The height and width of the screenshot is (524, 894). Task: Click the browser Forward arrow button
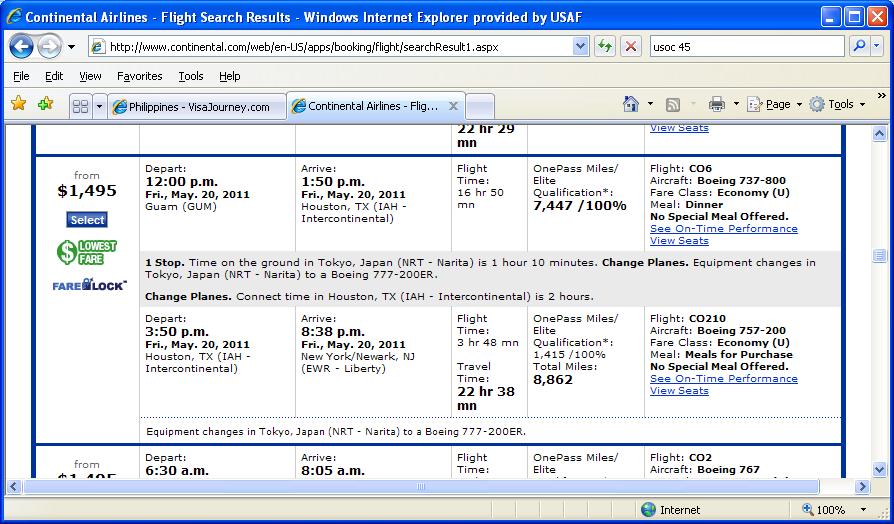pyautogui.click(x=49, y=47)
